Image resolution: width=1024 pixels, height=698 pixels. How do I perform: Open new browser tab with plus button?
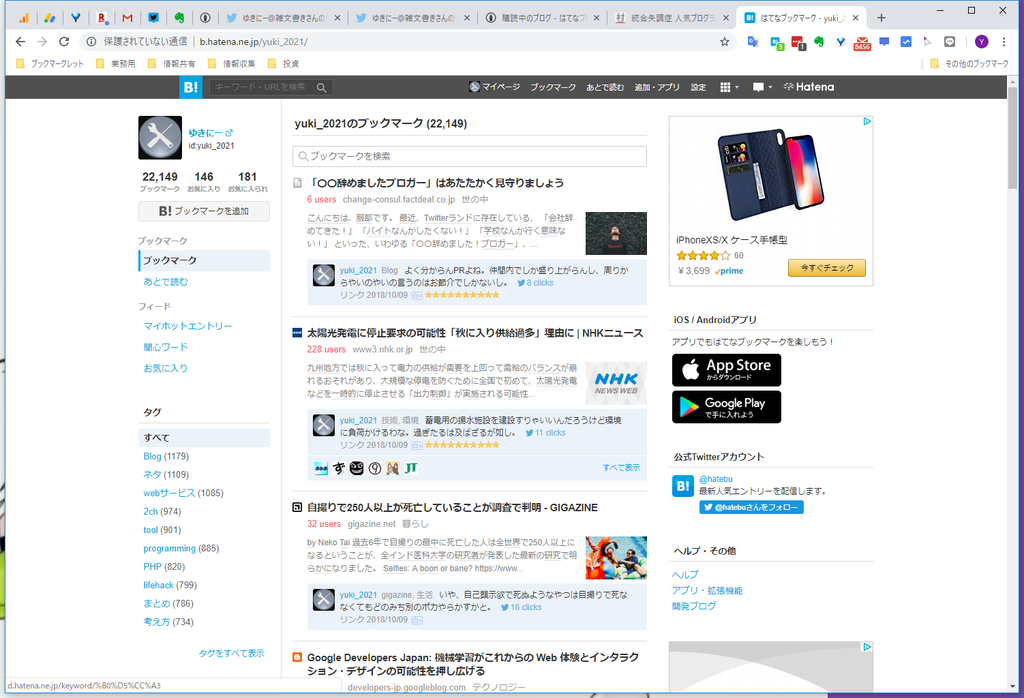(x=882, y=18)
